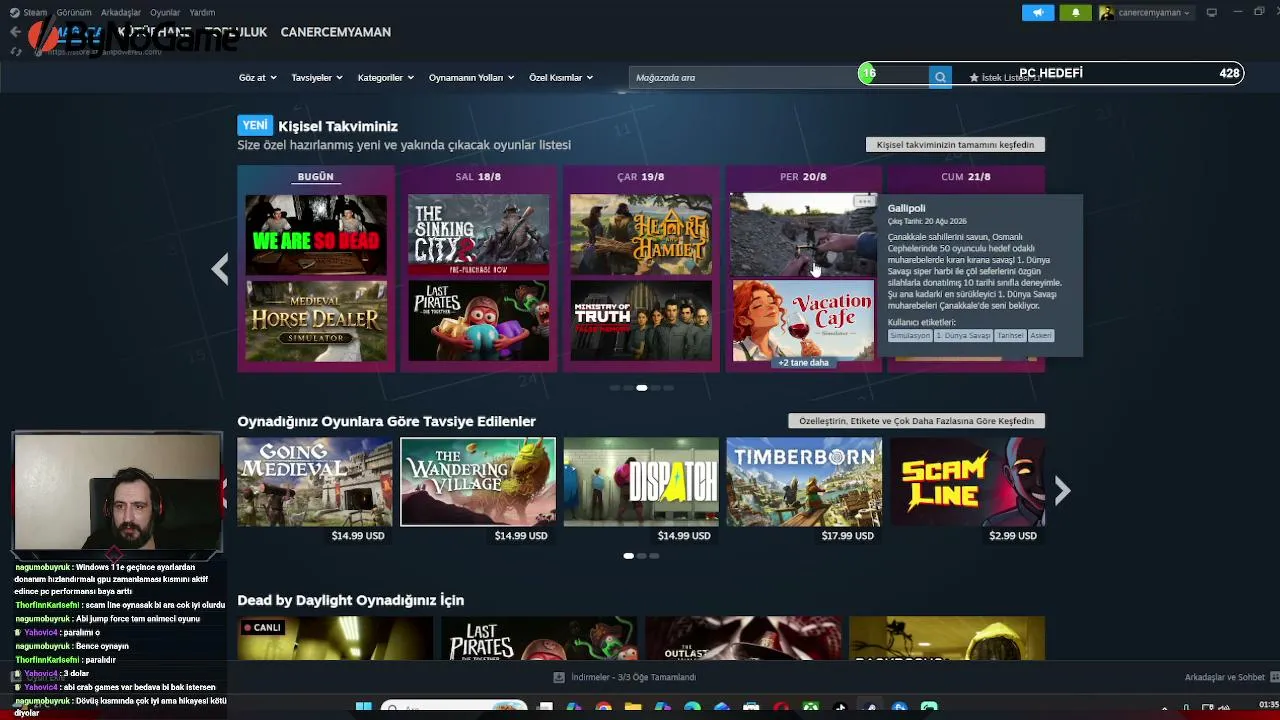Go back with the Steam back arrow

tap(15, 32)
